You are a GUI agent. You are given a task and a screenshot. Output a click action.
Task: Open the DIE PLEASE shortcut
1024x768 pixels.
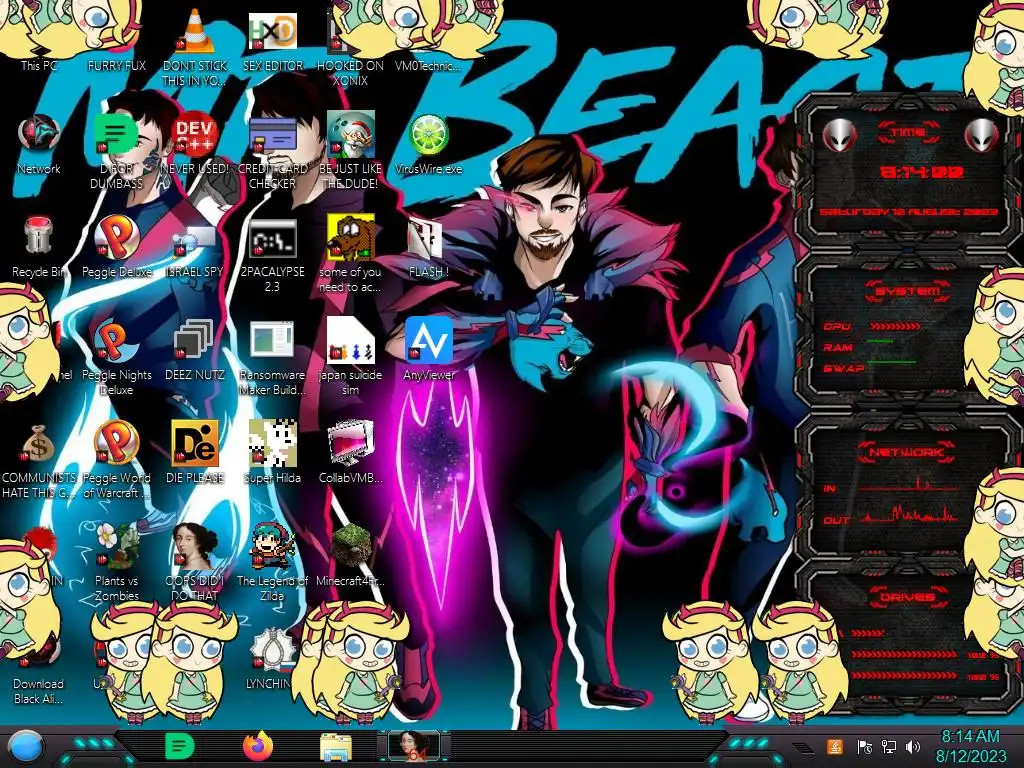(x=195, y=452)
